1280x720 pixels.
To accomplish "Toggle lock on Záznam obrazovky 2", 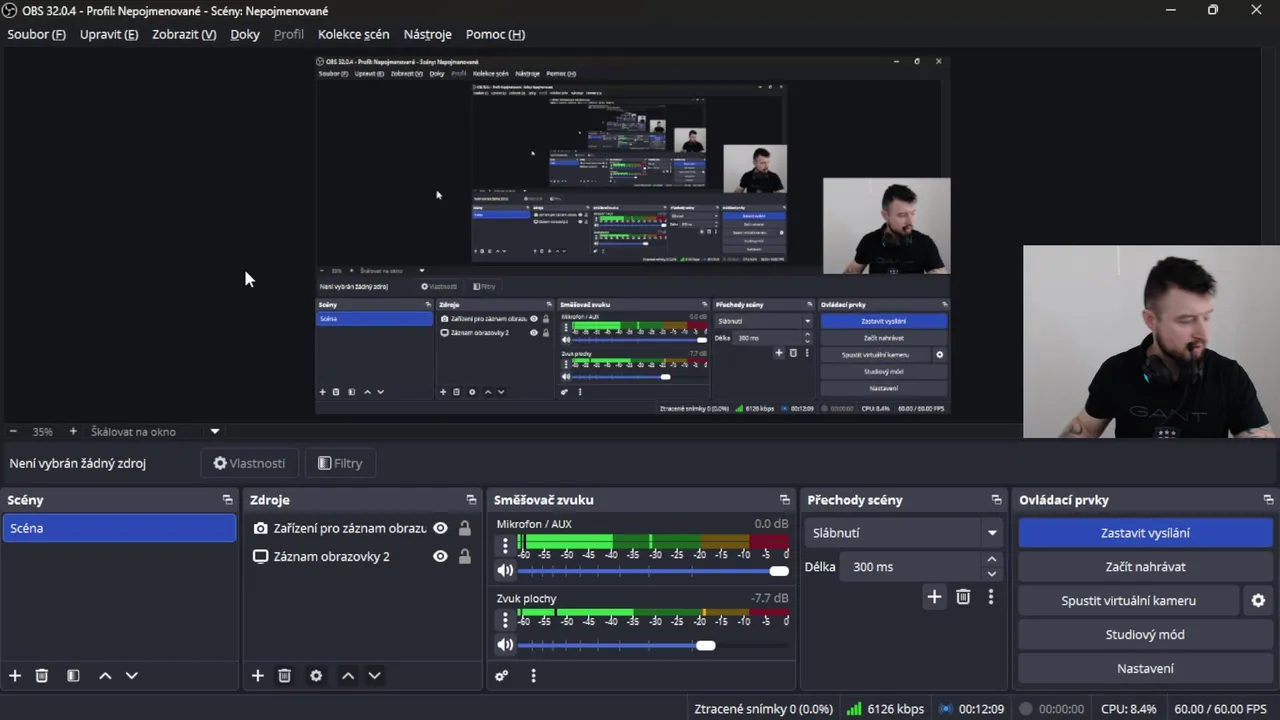I will pos(465,556).
